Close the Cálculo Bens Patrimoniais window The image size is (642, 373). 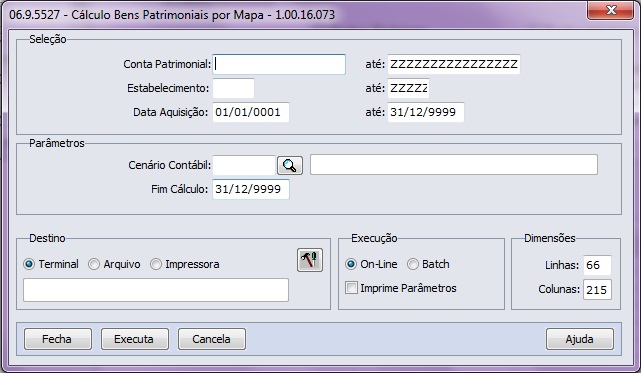pyautogui.click(x=611, y=10)
